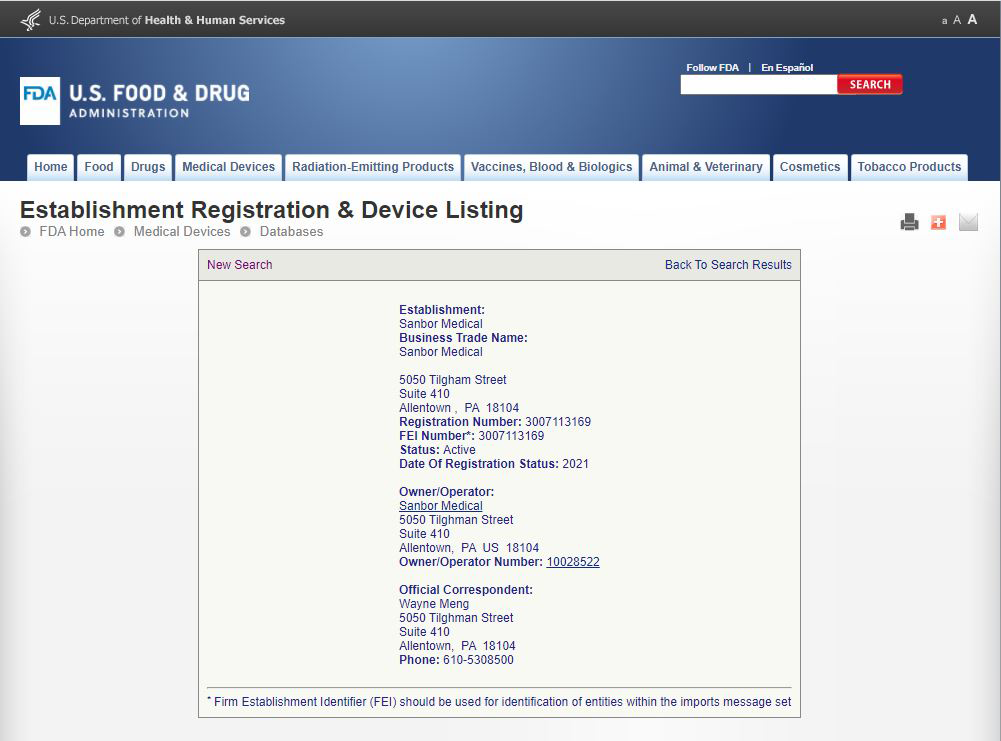
Task: Click the New Search link
Action: (239, 265)
